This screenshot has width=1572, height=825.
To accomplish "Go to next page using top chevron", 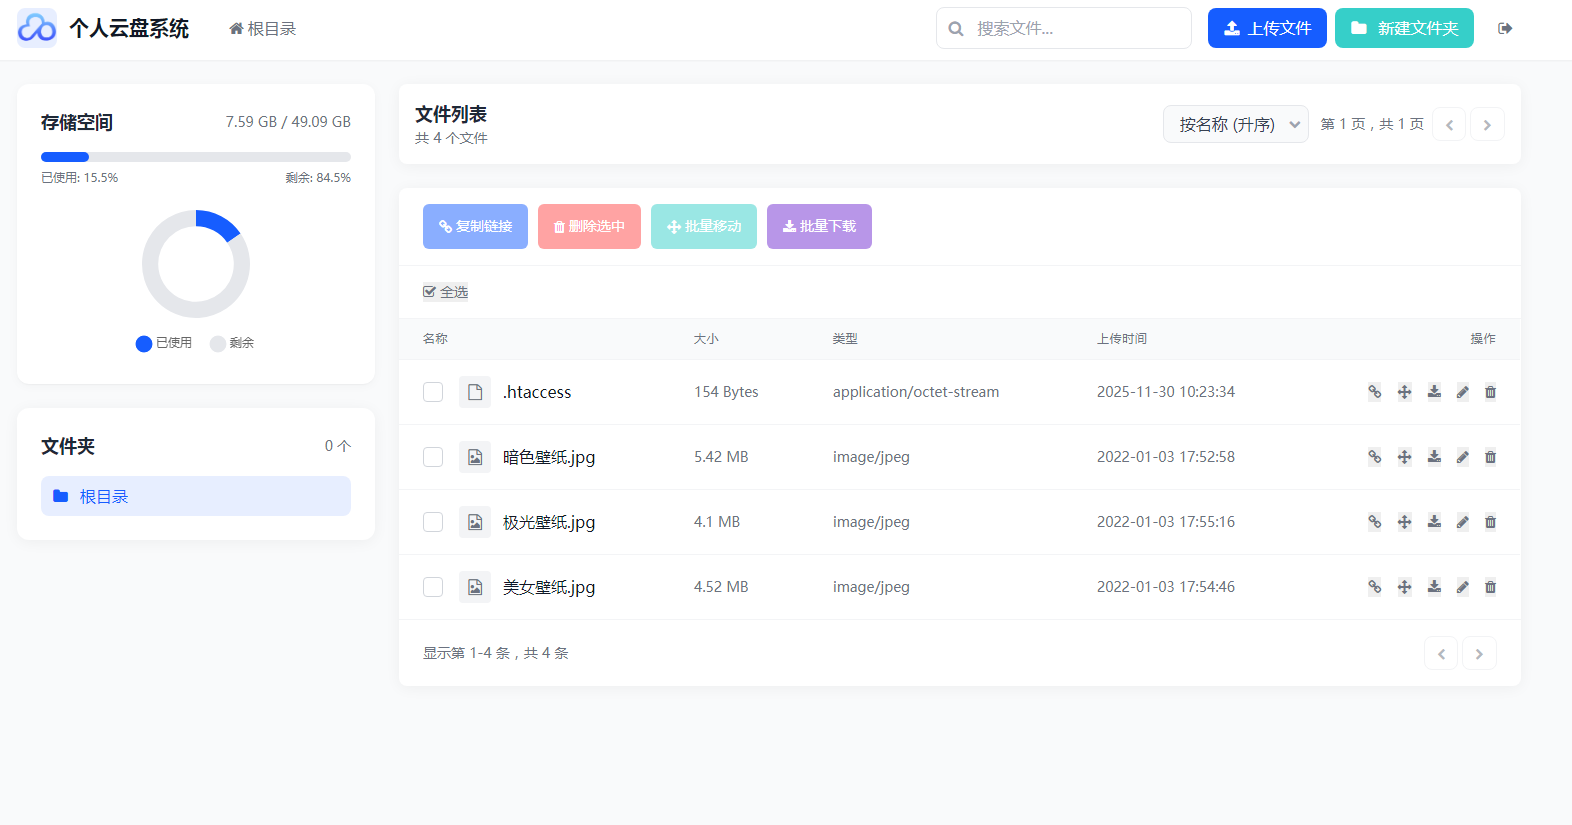I will point(1487,125).
